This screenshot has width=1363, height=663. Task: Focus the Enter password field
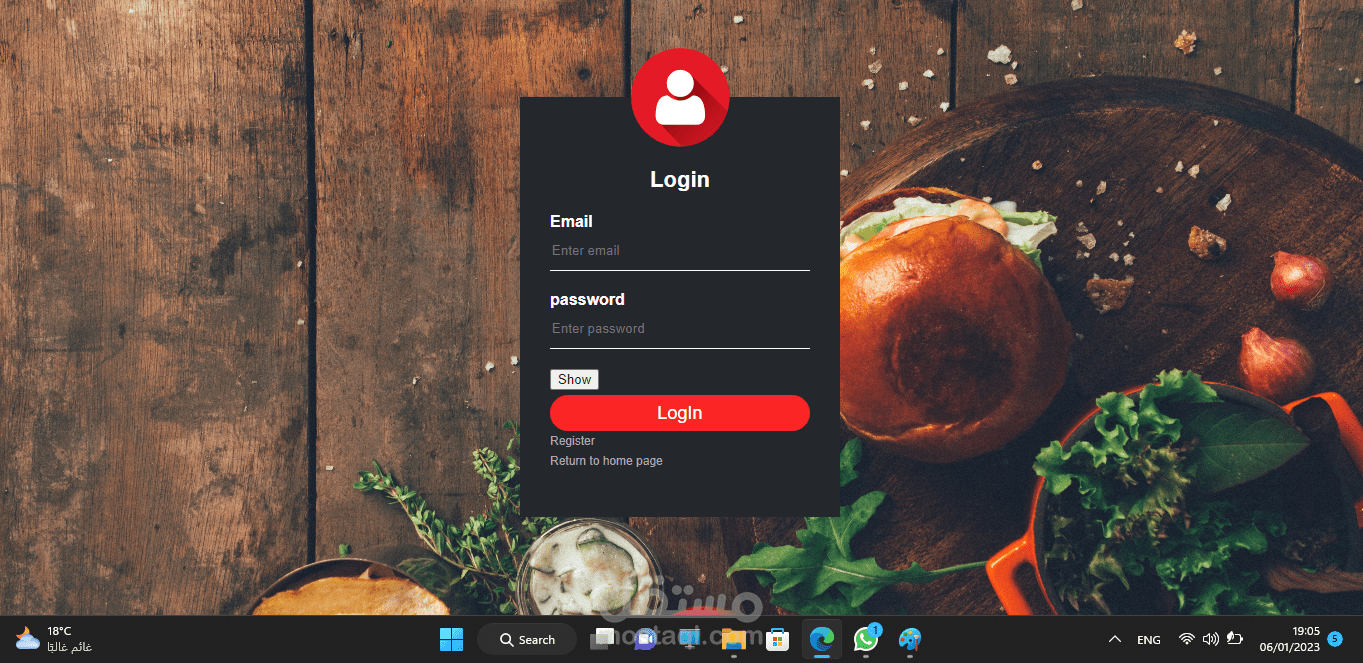(680, 329)
